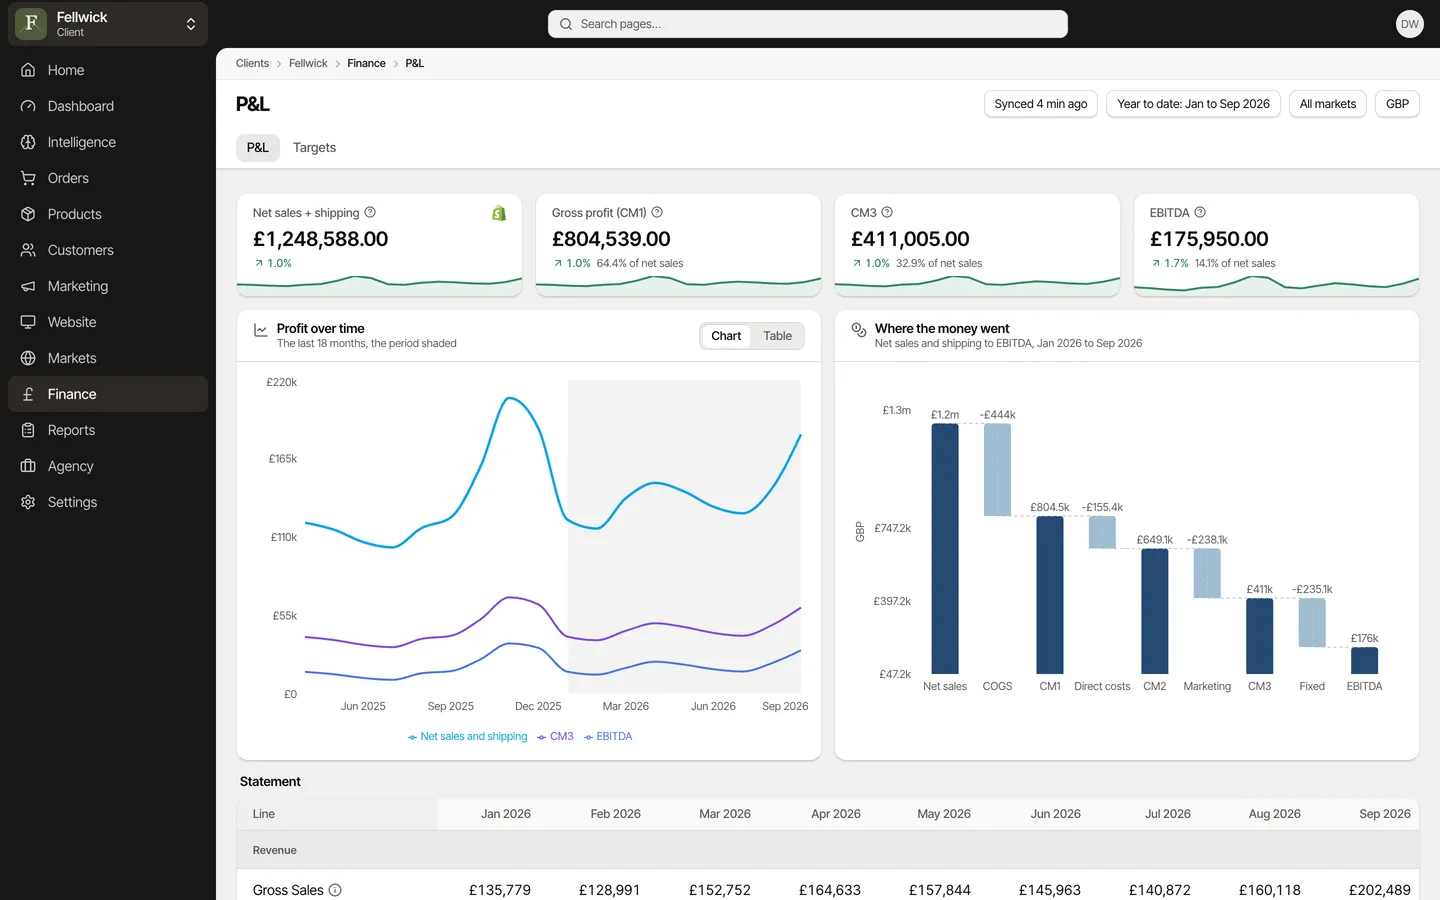Switch Profit over time to Table view
1440x900 pixels.
[777, 336]
